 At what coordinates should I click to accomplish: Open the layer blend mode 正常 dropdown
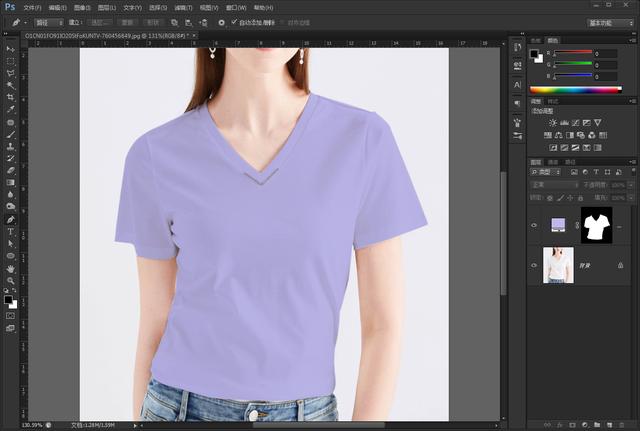coord(553,185)
